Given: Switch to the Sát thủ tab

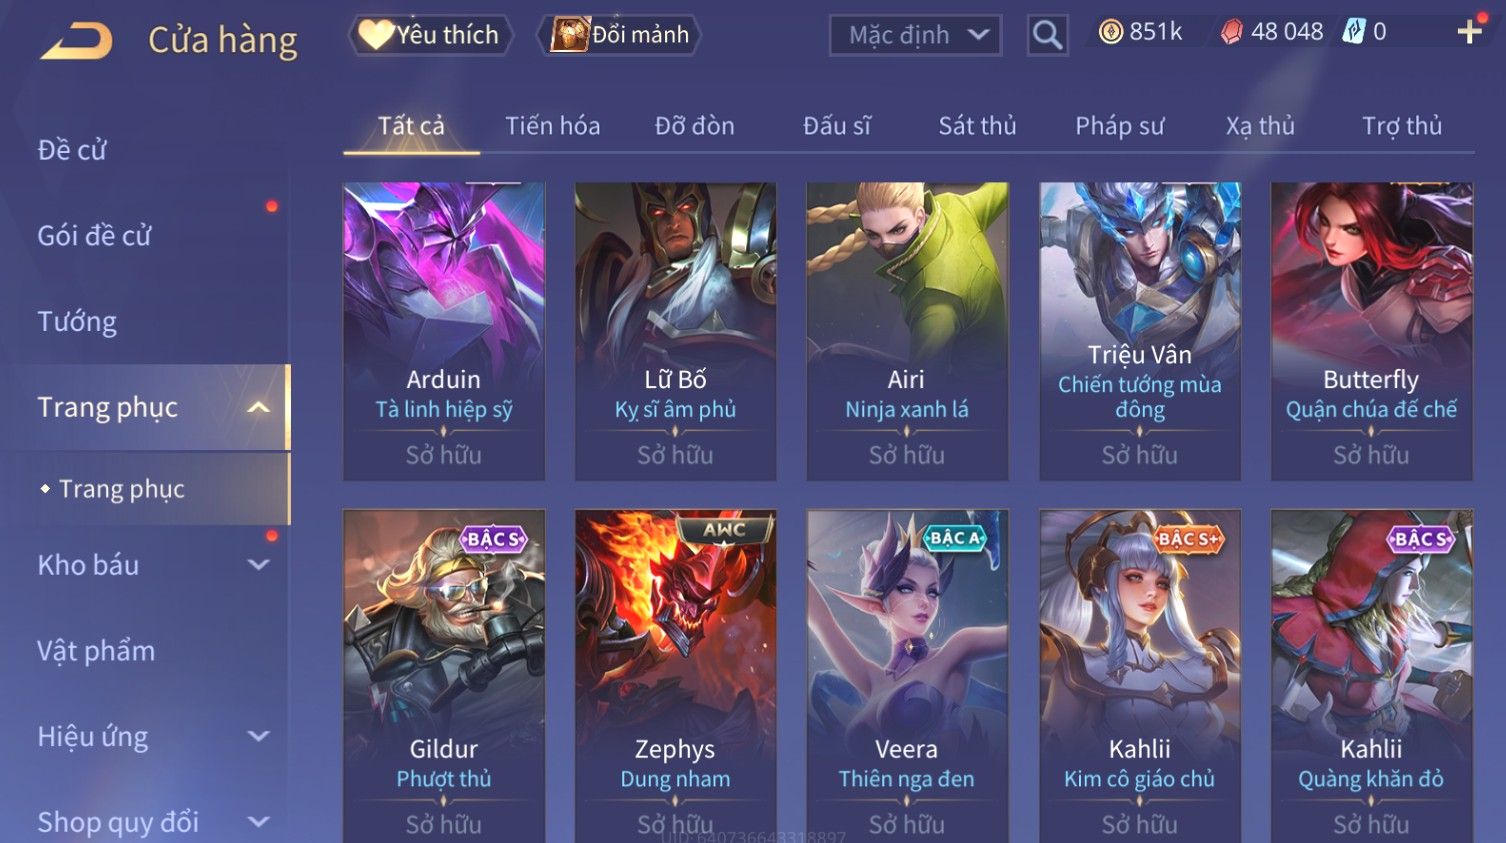Looking at the screenshot, I should click(977, 126).
